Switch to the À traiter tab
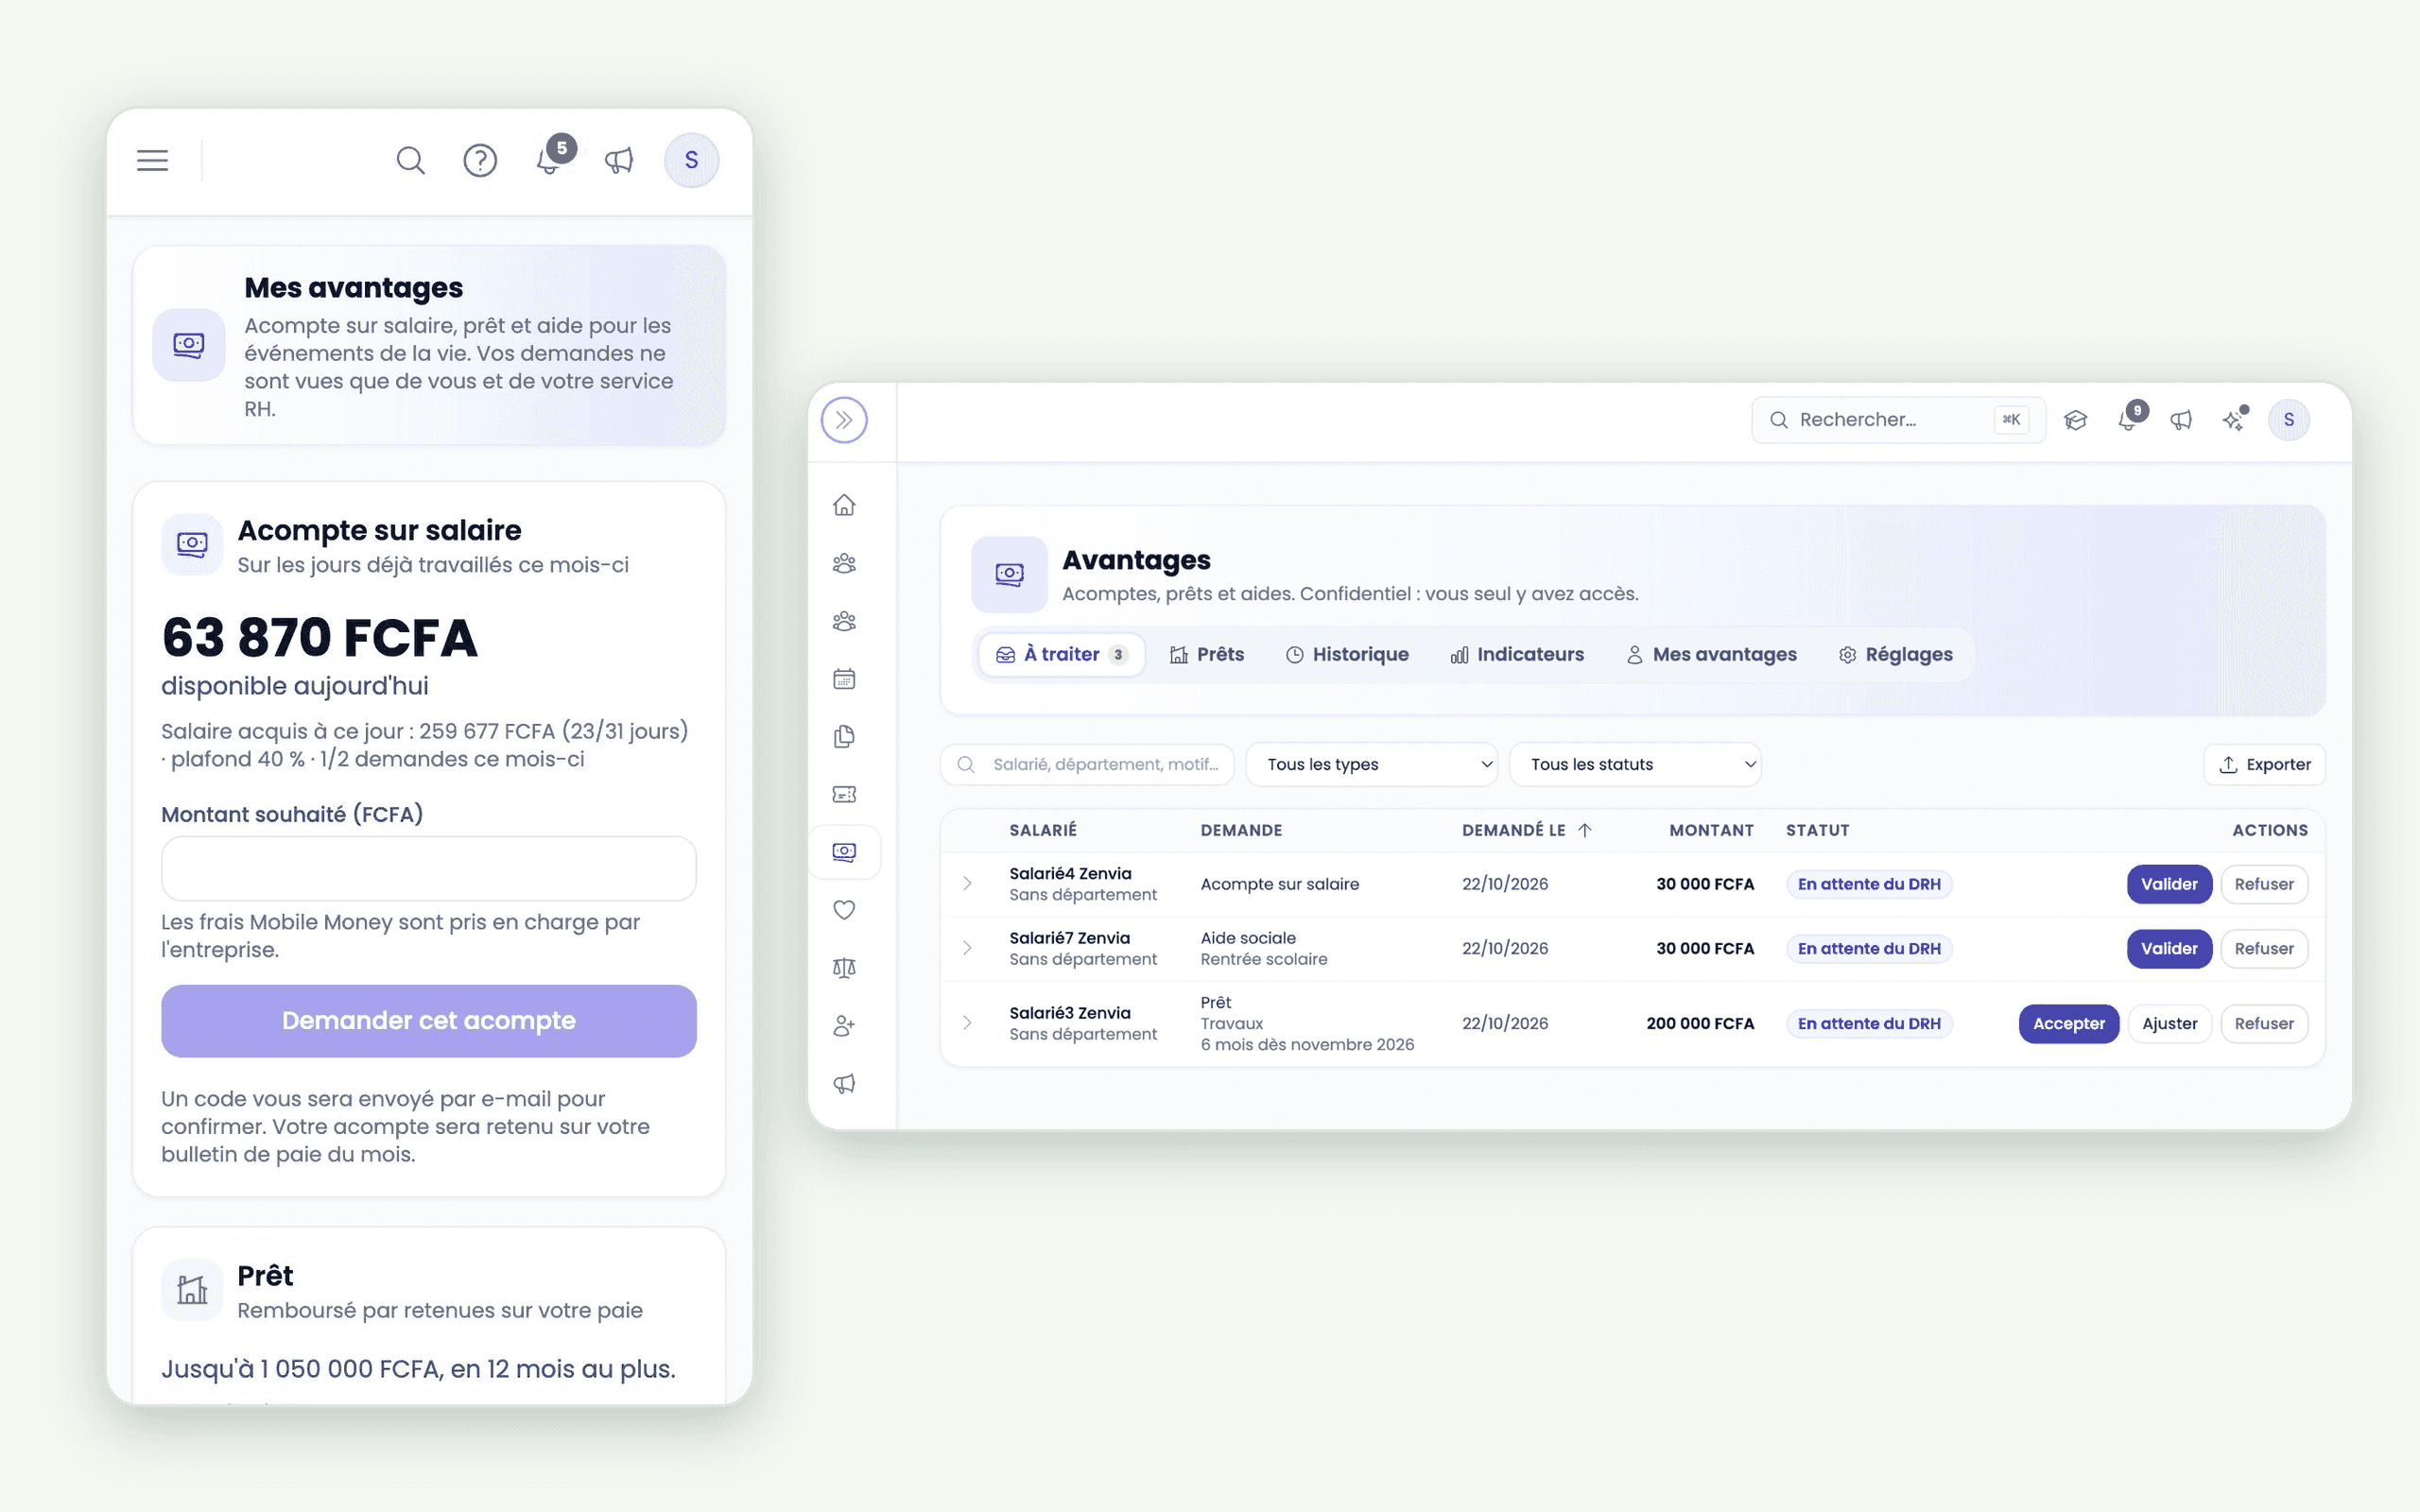 tap(1062, 654)
